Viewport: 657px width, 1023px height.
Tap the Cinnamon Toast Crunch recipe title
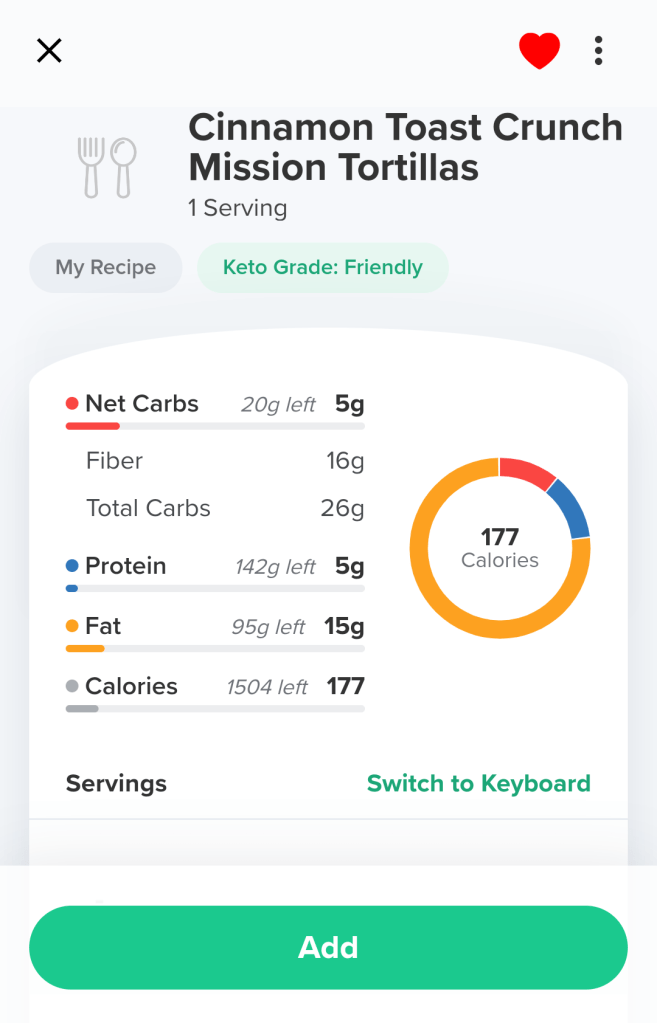click(405, 147)
